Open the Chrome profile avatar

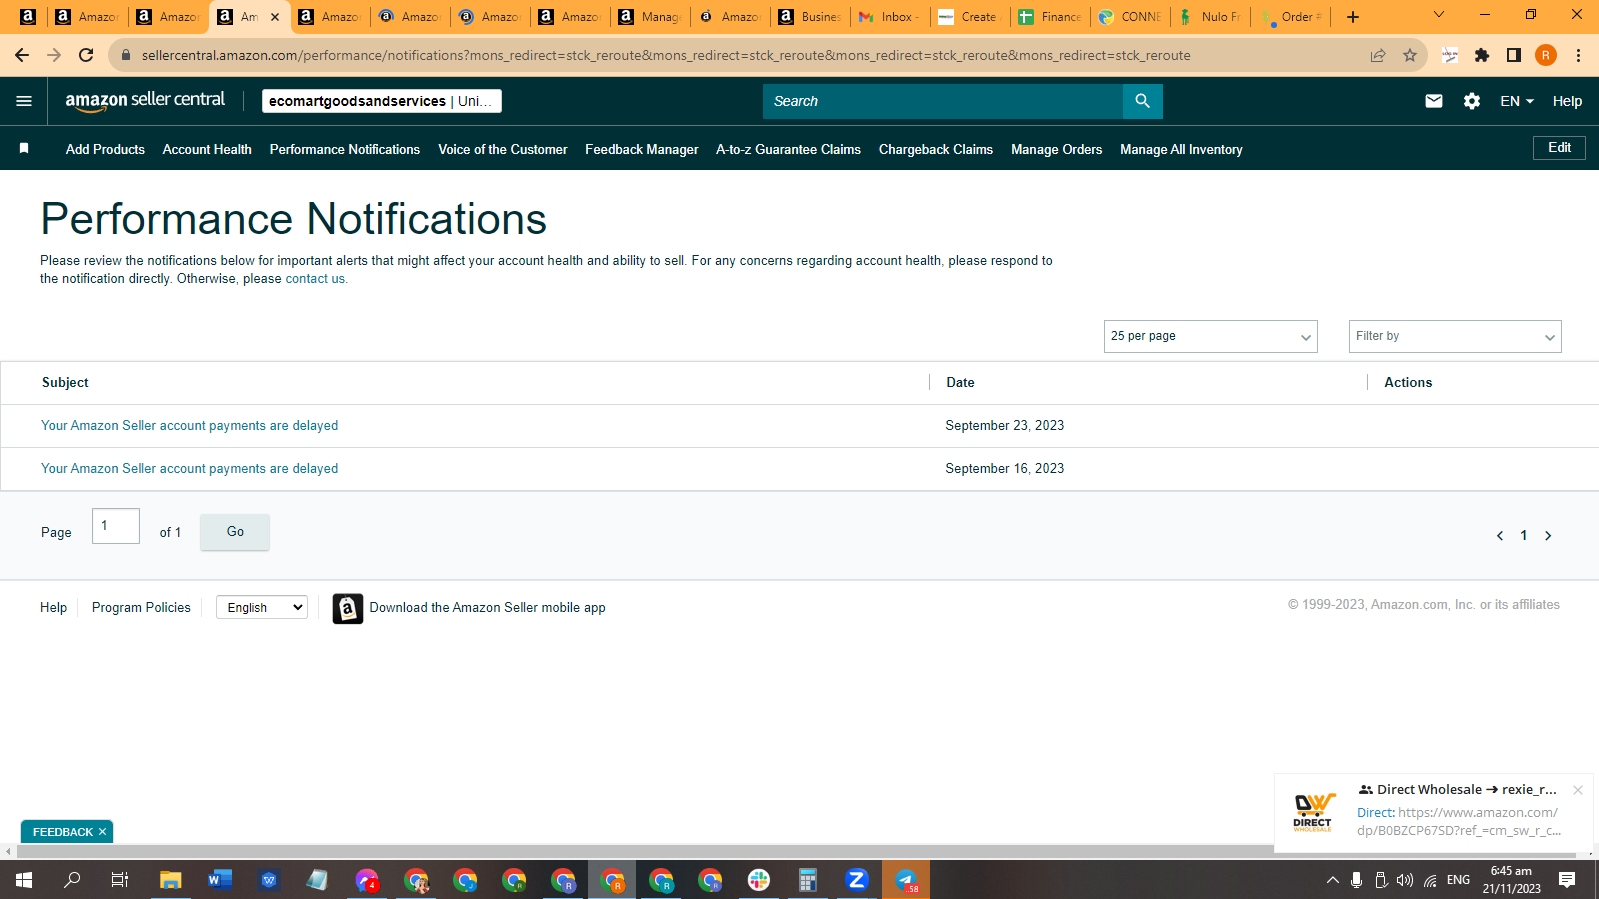click(1546, 55)
